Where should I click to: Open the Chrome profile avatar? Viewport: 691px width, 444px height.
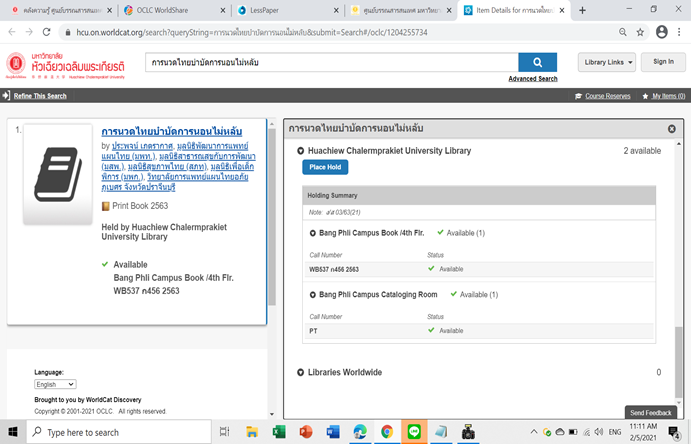661,32
